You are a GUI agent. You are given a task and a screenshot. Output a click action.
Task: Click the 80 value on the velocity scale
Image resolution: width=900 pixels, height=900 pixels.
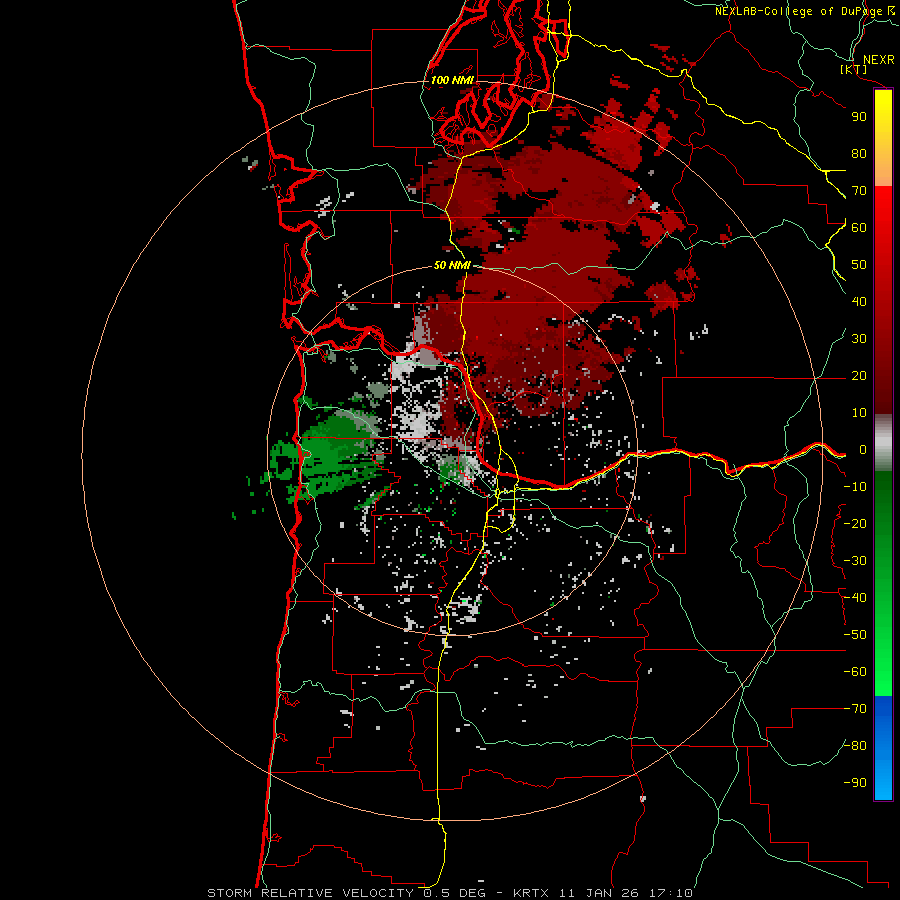point(859,153)
